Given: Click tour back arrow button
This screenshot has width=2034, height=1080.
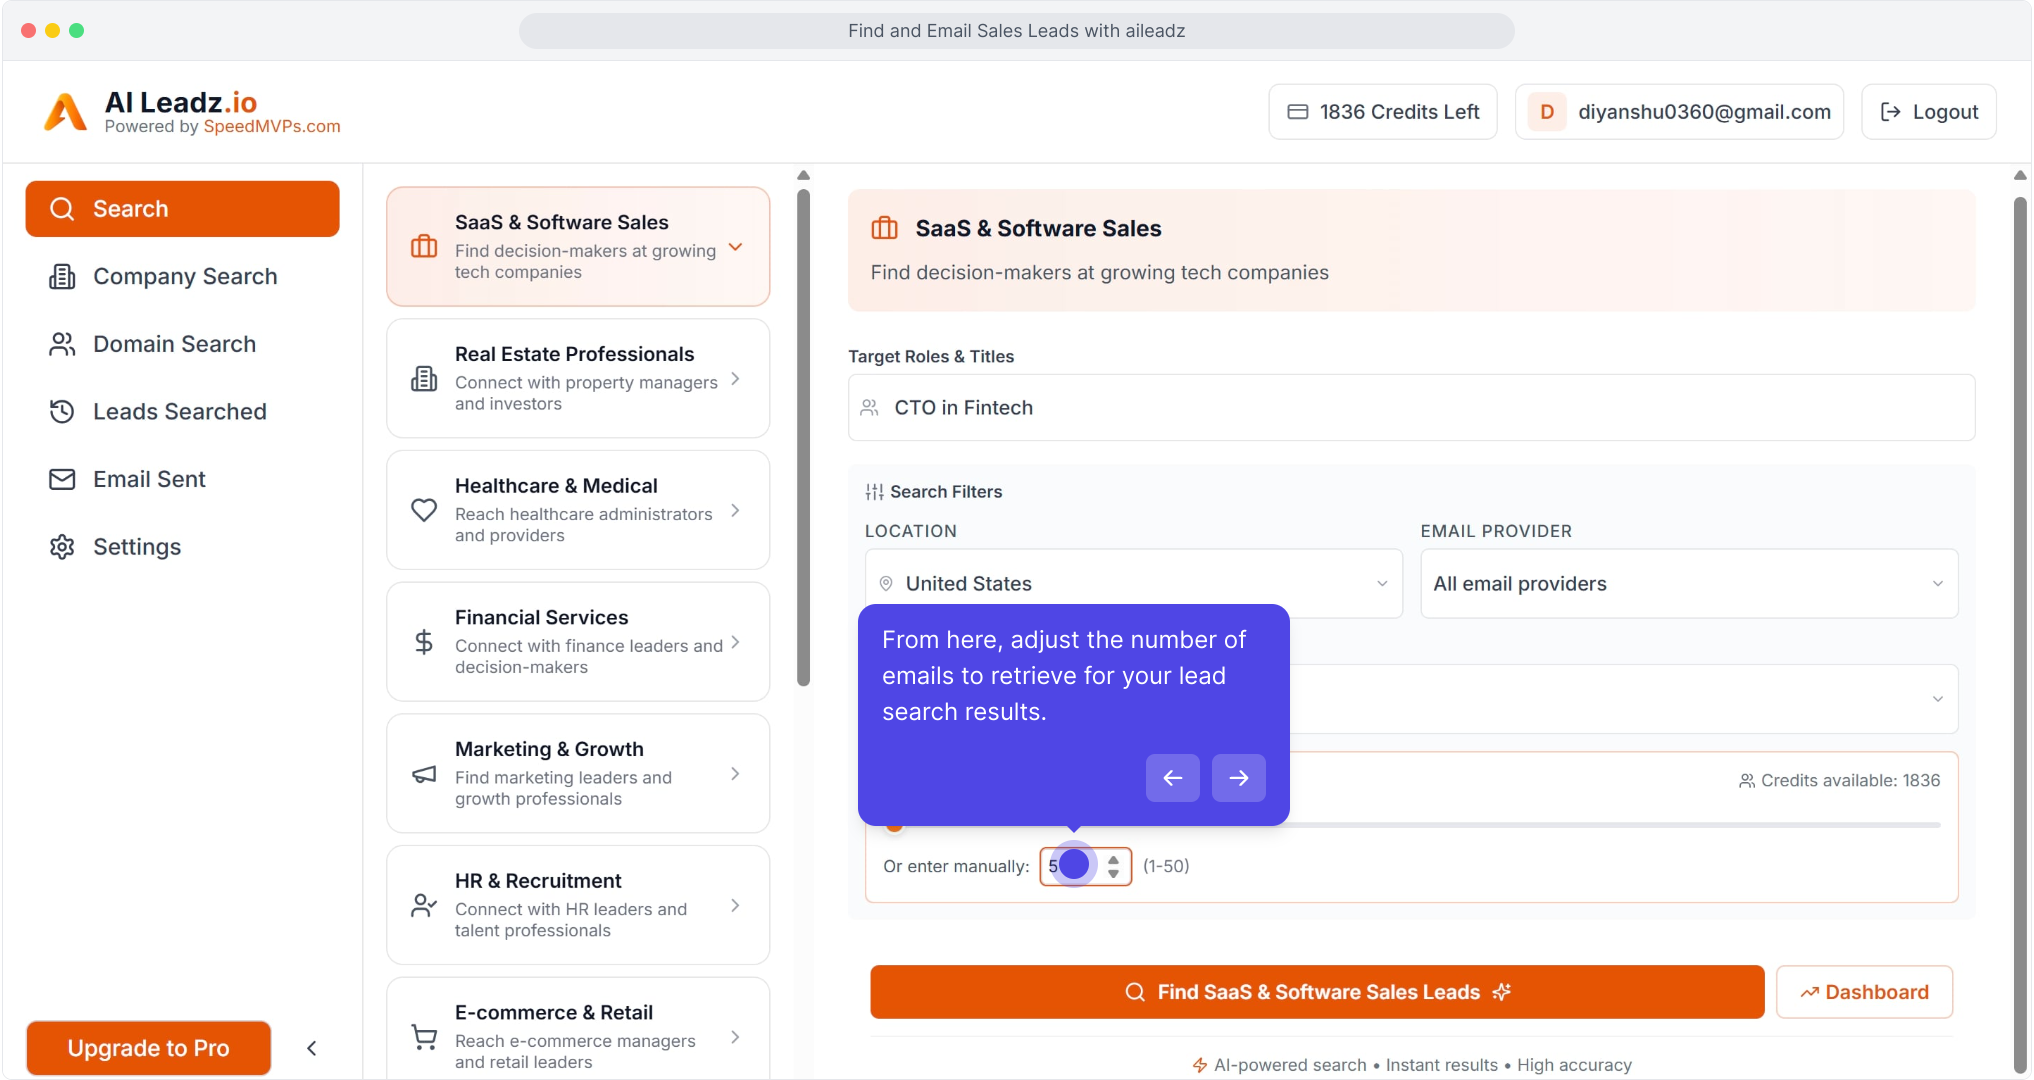Looking at the screenshot, I should tap(1172, 778).
